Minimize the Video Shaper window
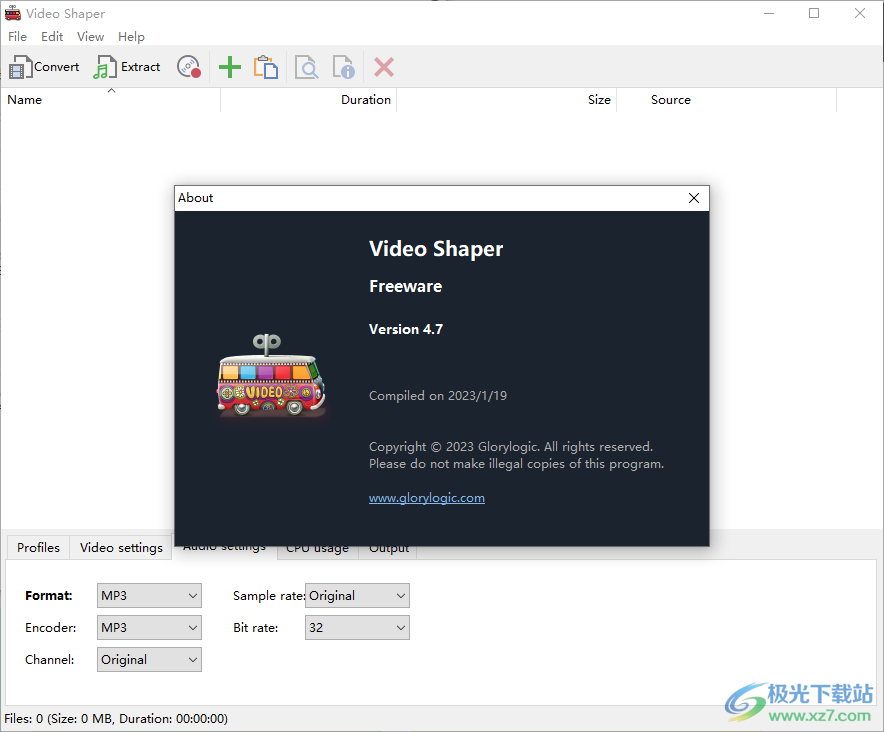884x732 pixels. (x=769, y=13)
